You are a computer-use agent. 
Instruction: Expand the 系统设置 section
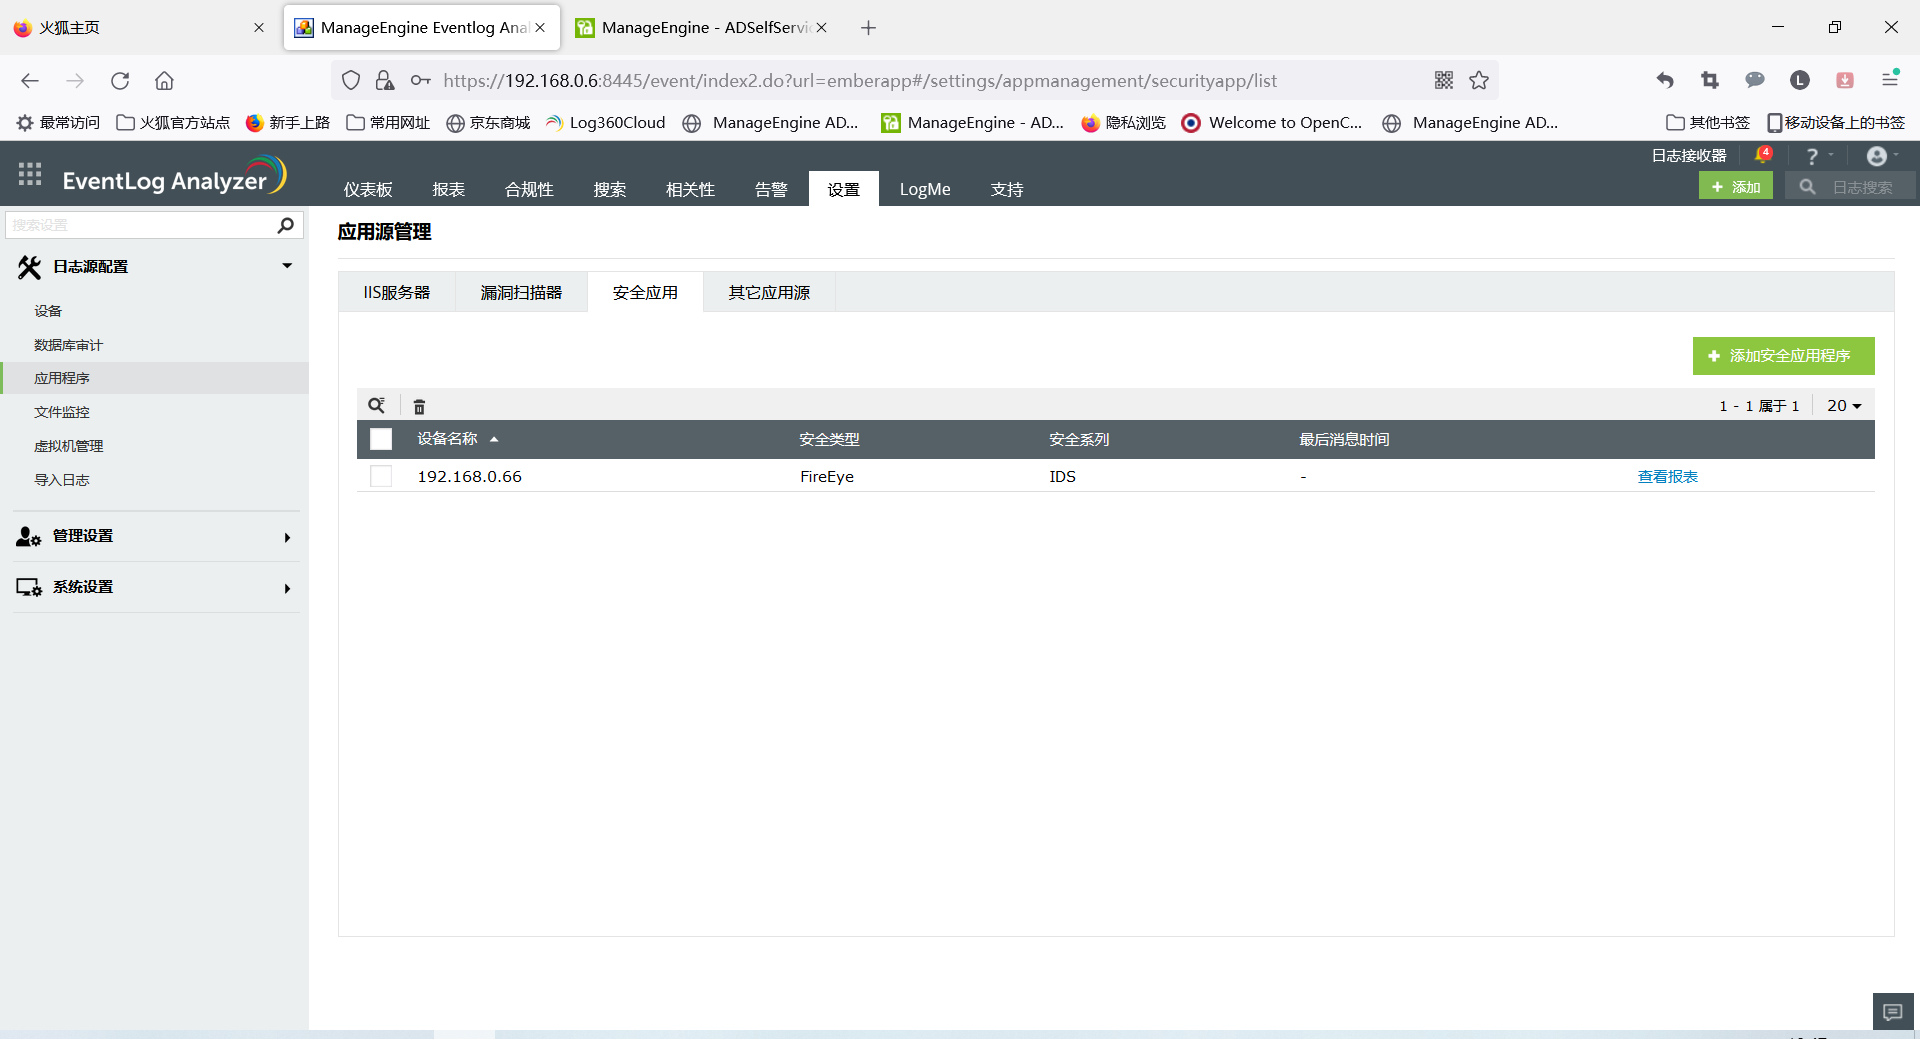(287, 588)
